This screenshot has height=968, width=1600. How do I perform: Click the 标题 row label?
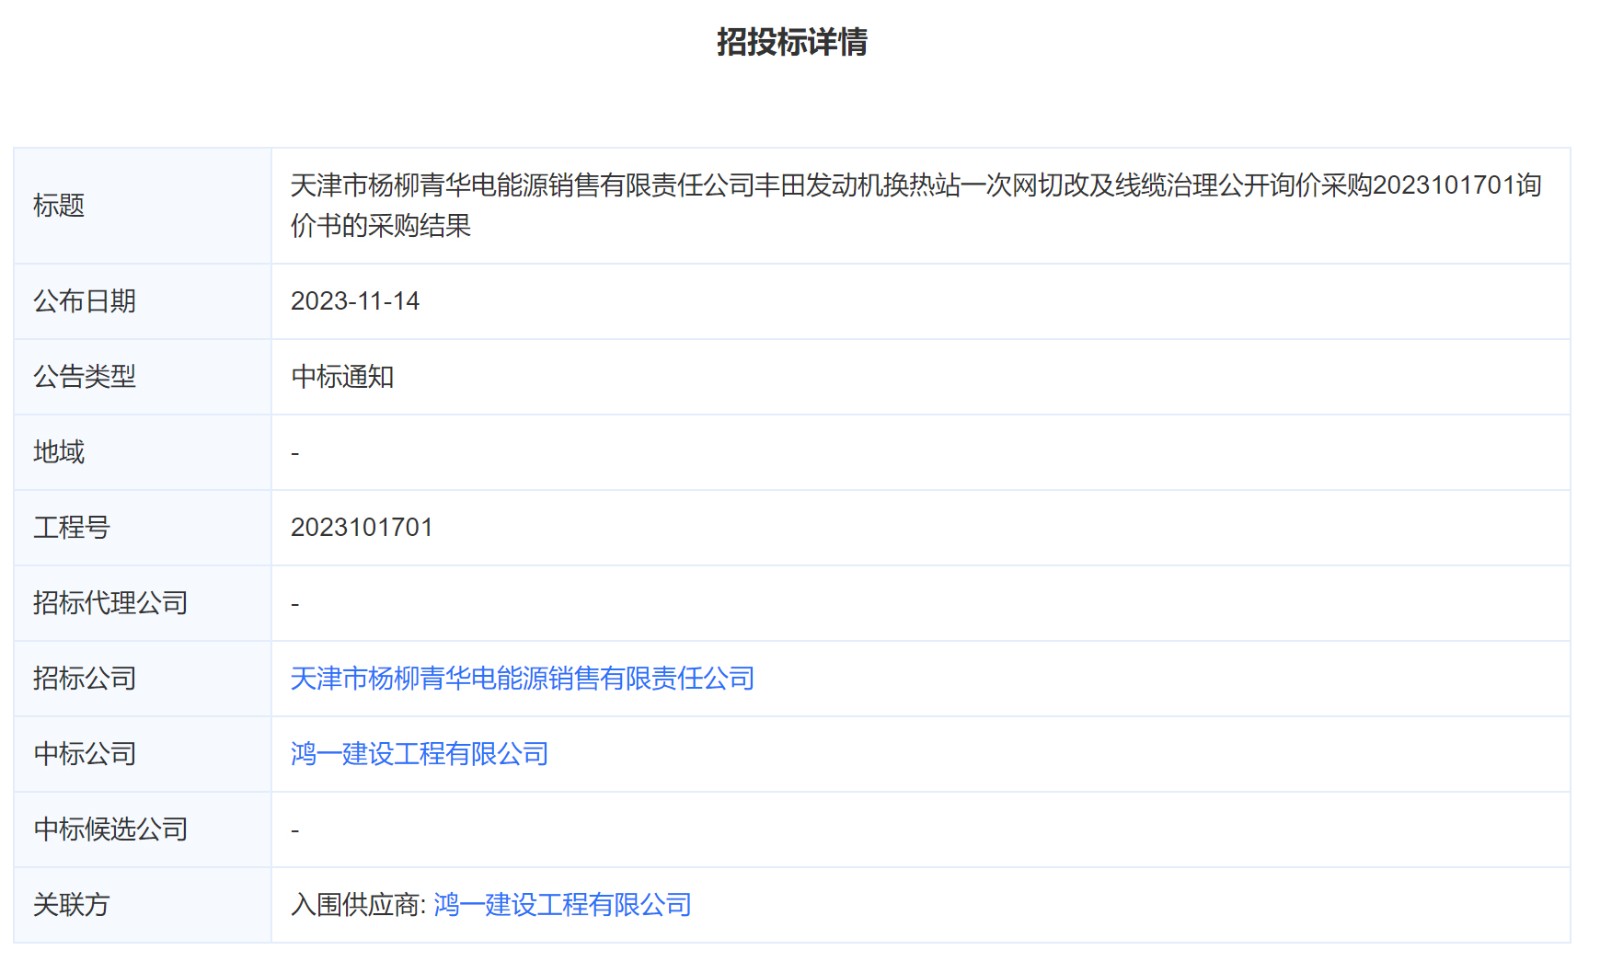point(59,206)
